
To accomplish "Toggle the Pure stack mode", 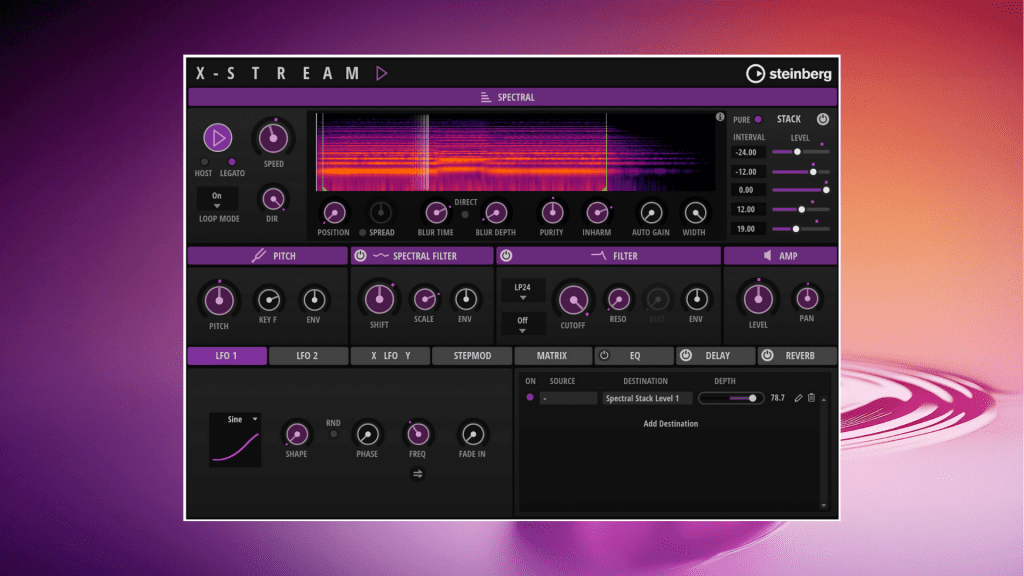I will pyautogui.click(x=759, y=119).
